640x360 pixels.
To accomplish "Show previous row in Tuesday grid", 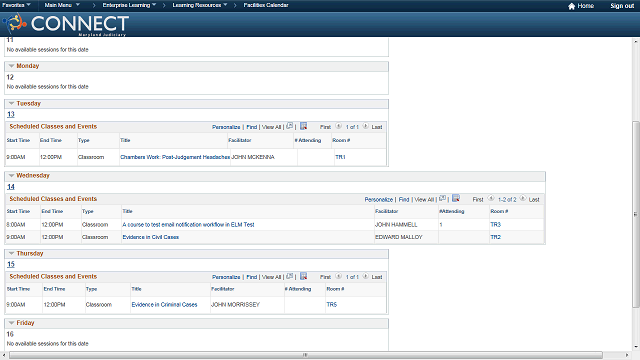I will [x=338, y=126].
